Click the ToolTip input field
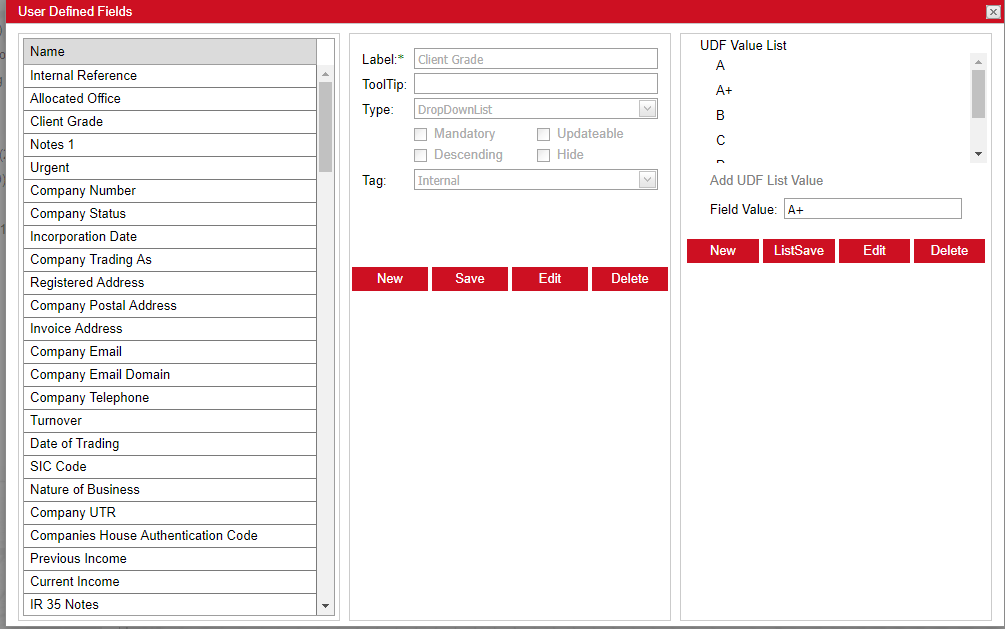This screenshot has width=1005, height=629. (x=536, y=83)
